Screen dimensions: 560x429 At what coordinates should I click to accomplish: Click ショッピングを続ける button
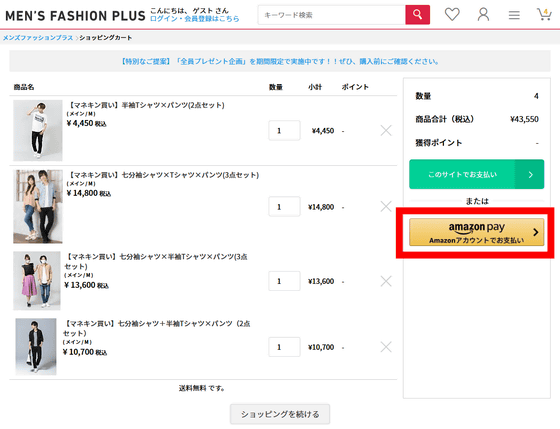[x=280, y=414]
